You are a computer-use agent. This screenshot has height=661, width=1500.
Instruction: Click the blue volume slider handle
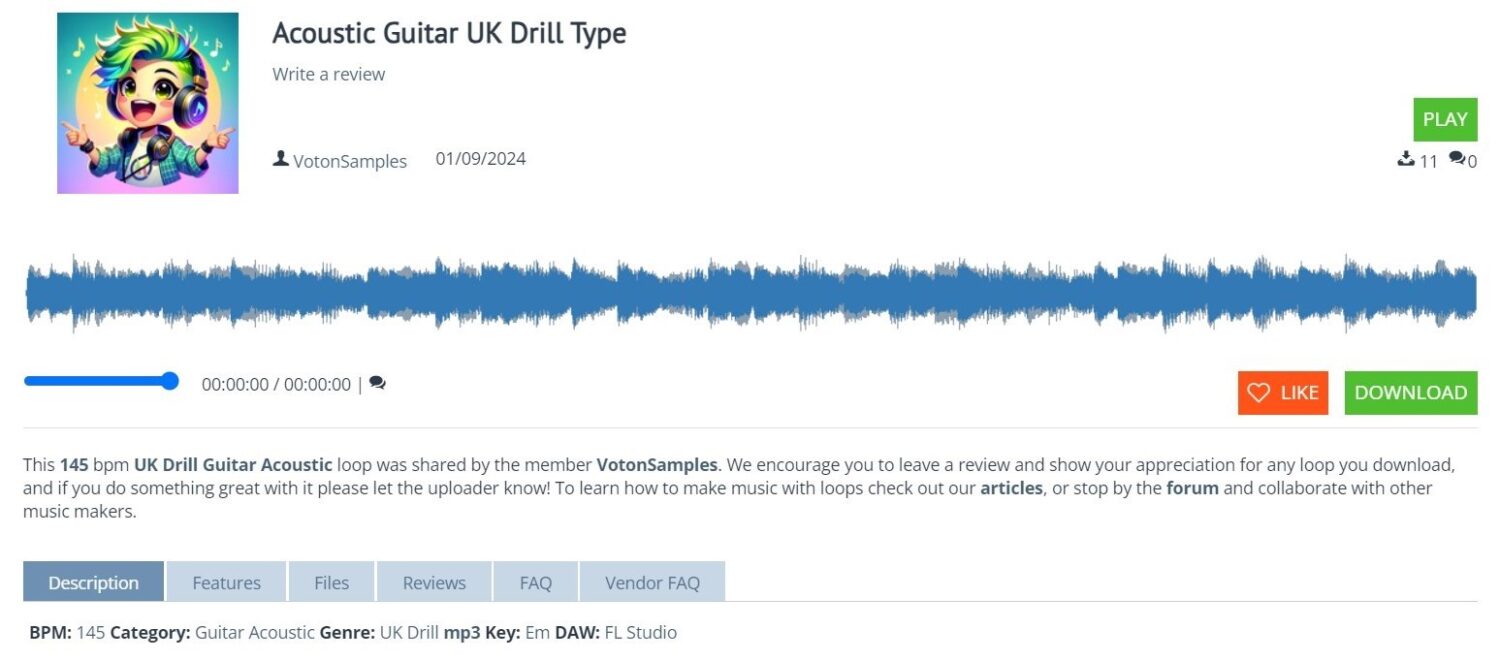tap(170, 381)
